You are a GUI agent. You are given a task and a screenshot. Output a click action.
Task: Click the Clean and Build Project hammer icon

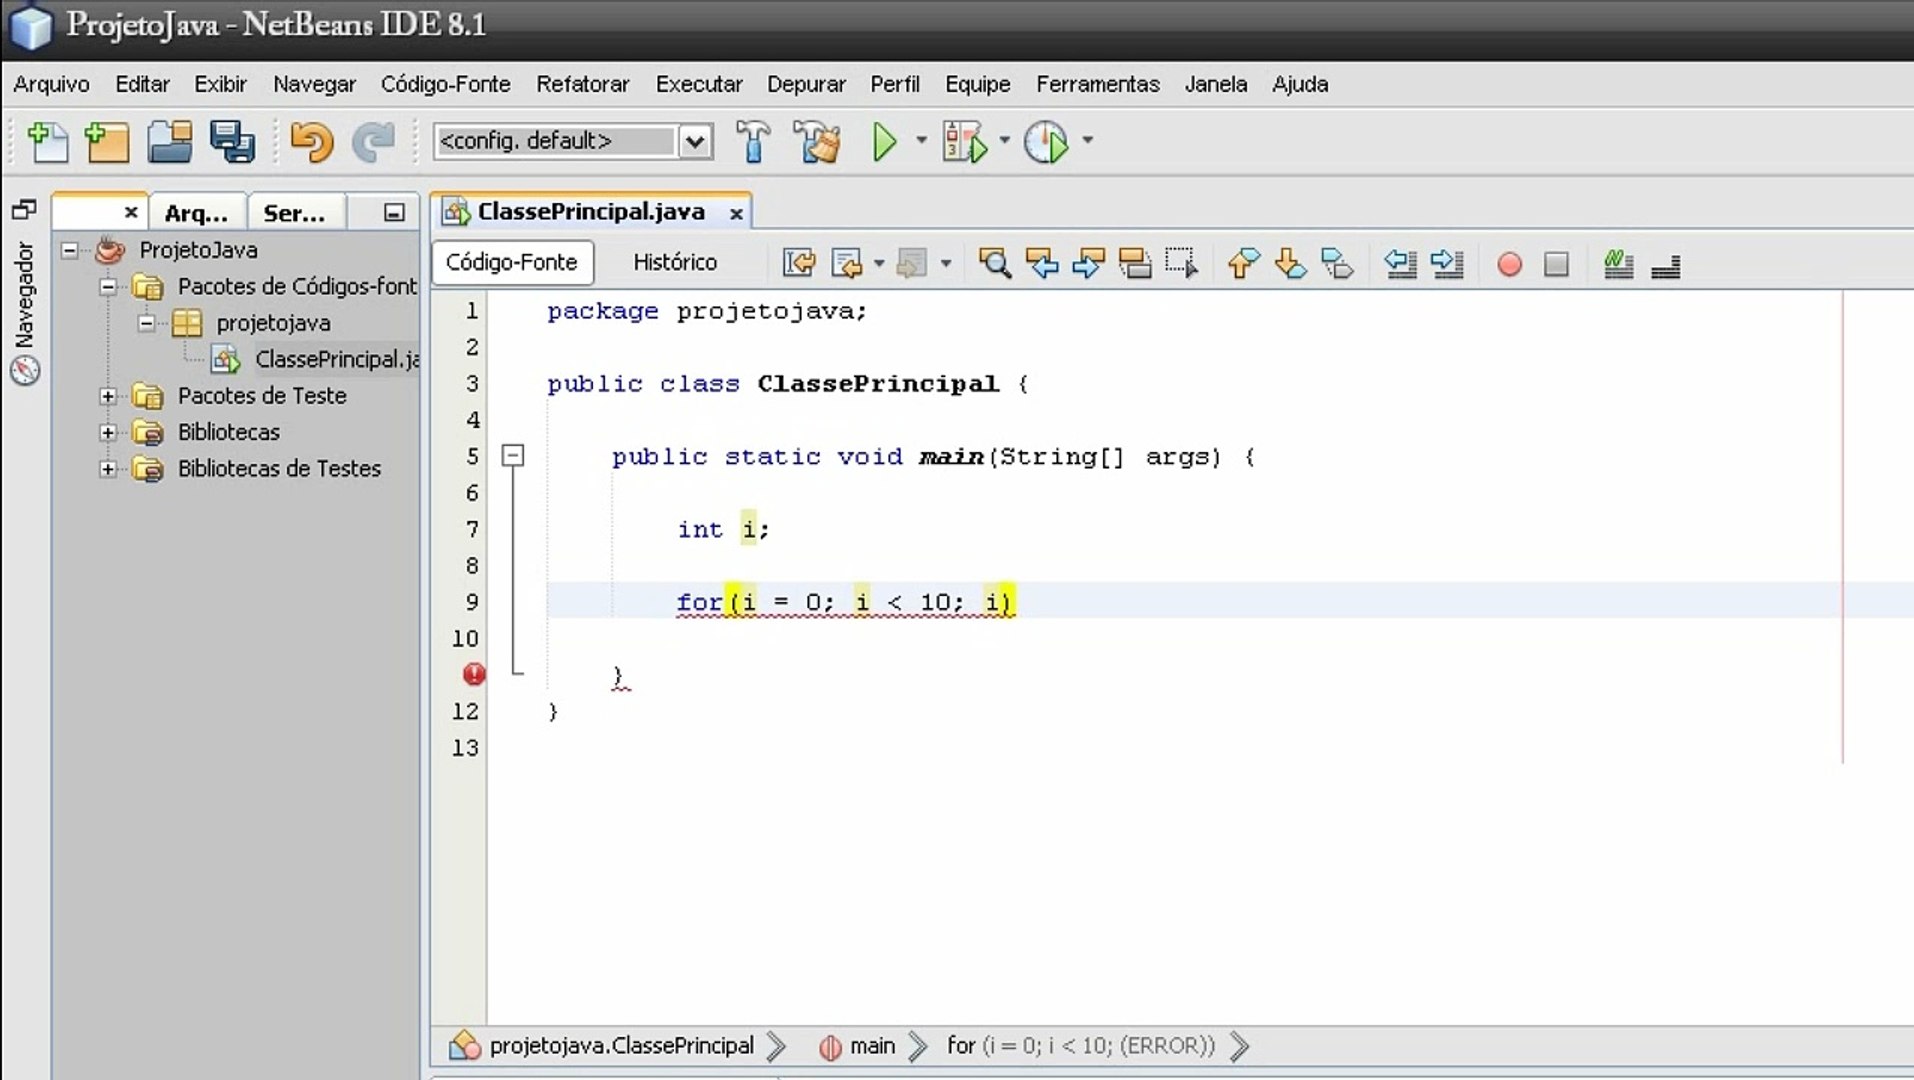click(x=817, y=142)
